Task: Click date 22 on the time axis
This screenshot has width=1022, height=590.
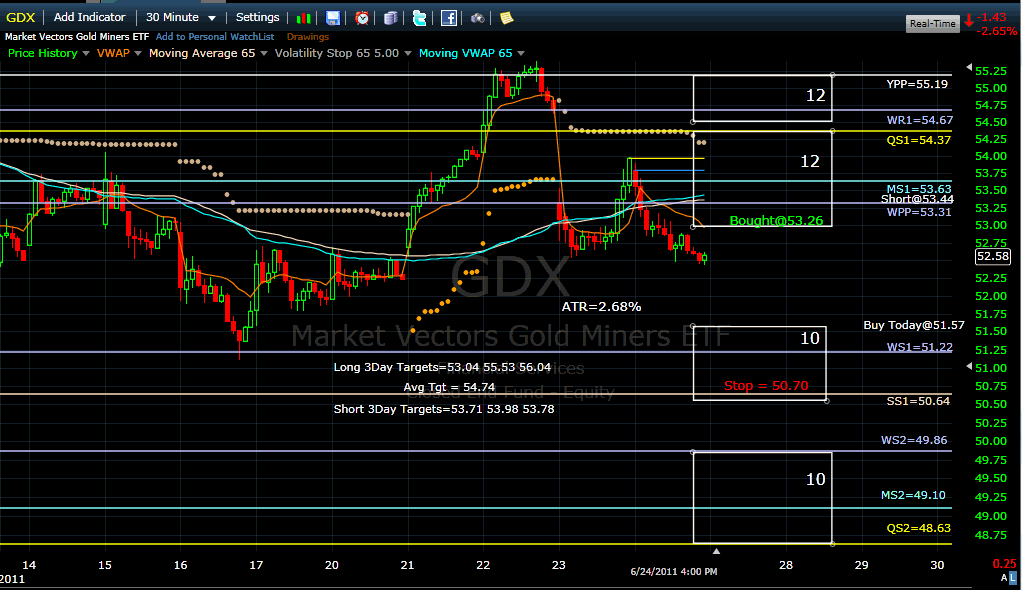Action: tap(483, 565)
